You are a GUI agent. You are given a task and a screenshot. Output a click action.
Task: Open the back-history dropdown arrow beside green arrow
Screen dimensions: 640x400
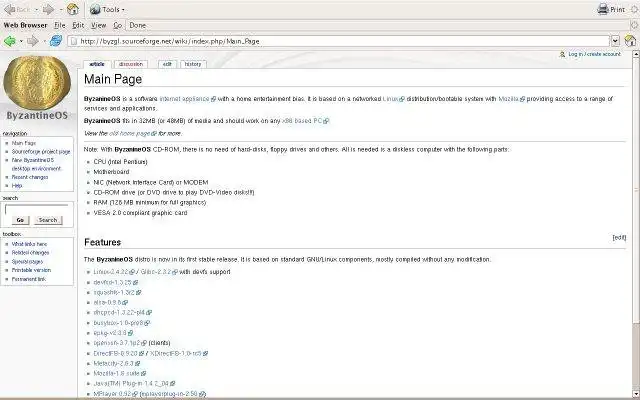click(21, 41)
